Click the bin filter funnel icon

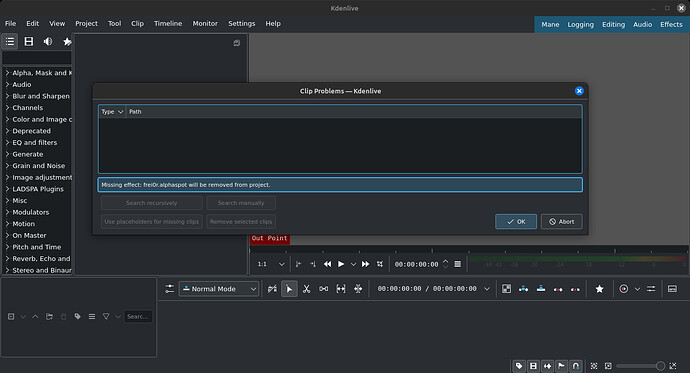(x=106, y=316)
